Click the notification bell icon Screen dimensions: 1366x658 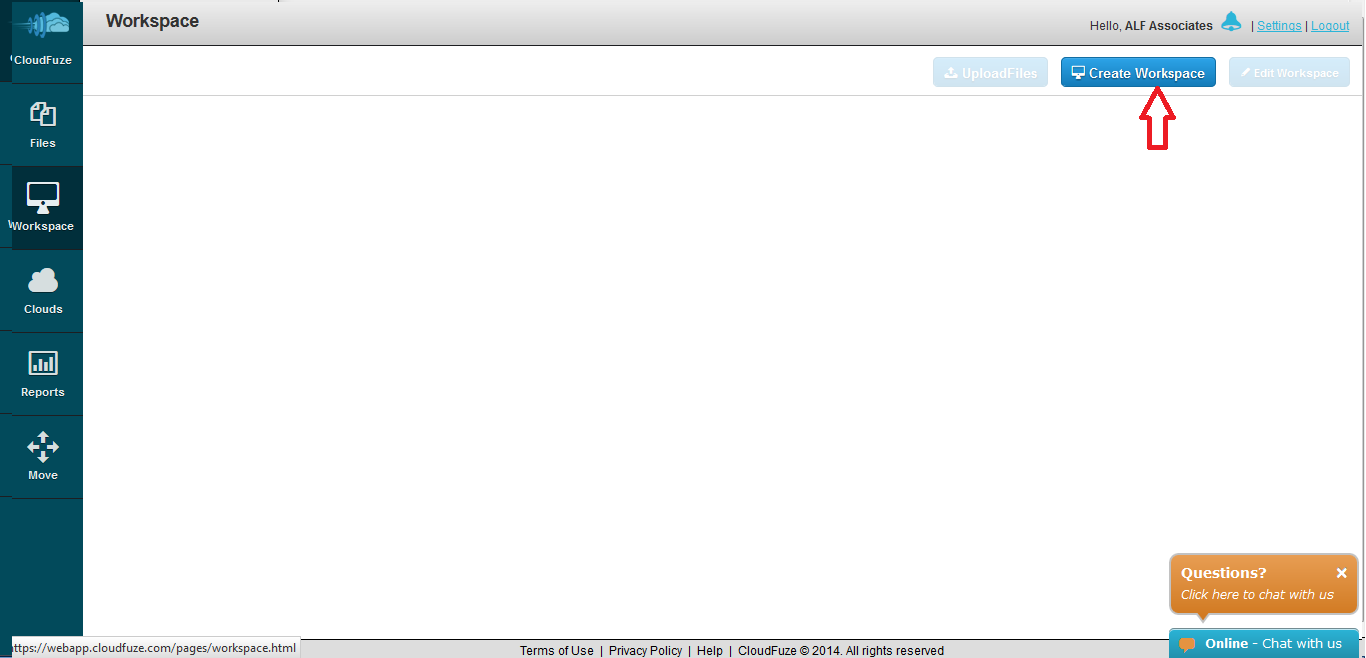pos(1231,22)
